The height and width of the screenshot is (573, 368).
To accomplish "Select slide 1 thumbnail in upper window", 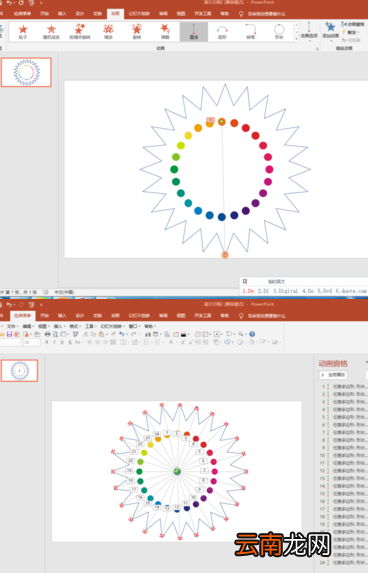I will tap(26, 72).
